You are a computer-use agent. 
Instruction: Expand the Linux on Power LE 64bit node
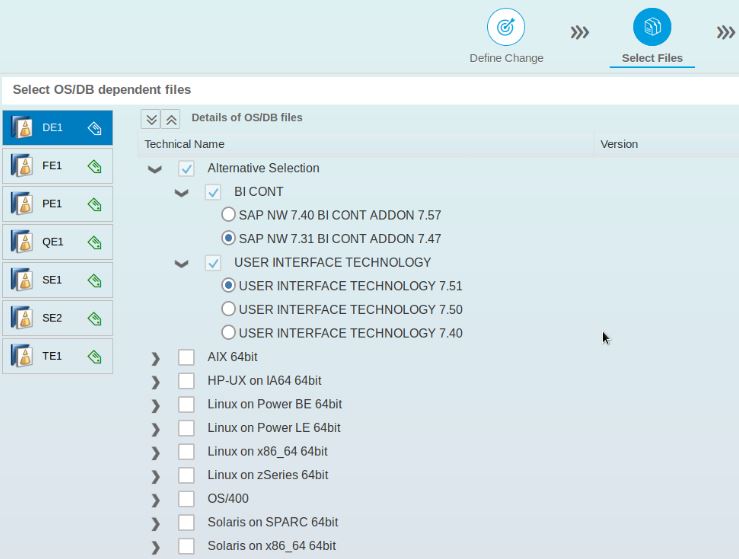(156, 429)
